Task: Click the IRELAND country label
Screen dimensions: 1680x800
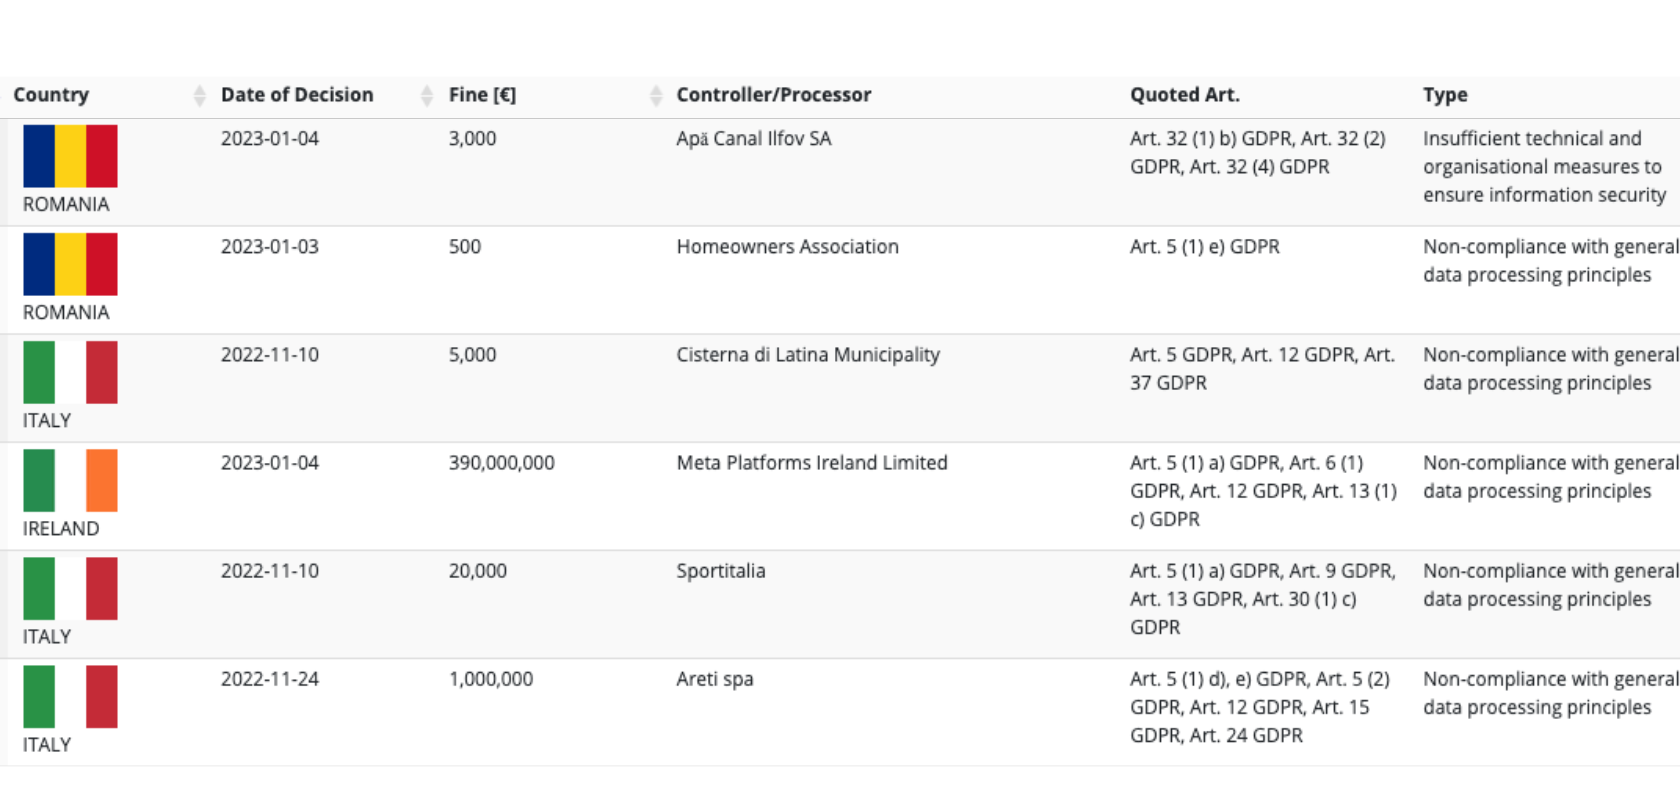Action: (61, 528)
